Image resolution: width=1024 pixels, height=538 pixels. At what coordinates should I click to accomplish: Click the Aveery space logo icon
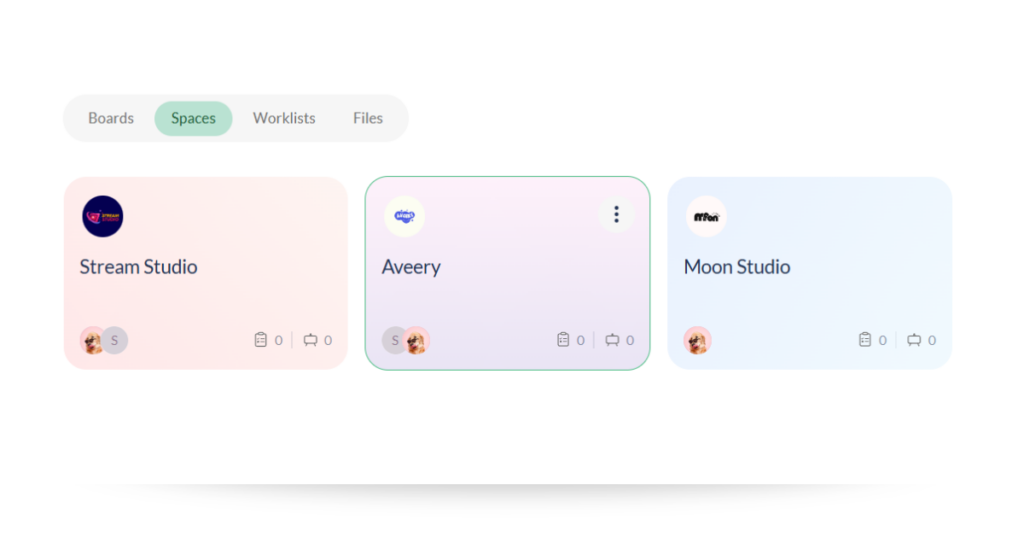[x=405, y=216]
